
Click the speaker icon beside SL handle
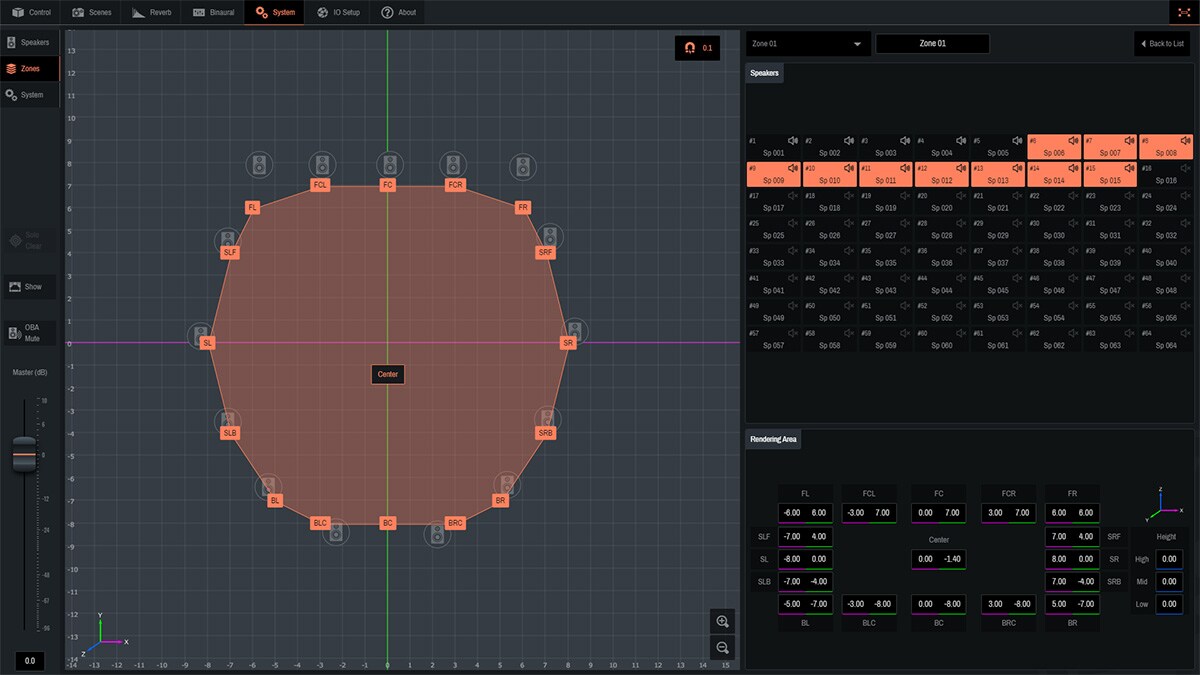[200, 333]
